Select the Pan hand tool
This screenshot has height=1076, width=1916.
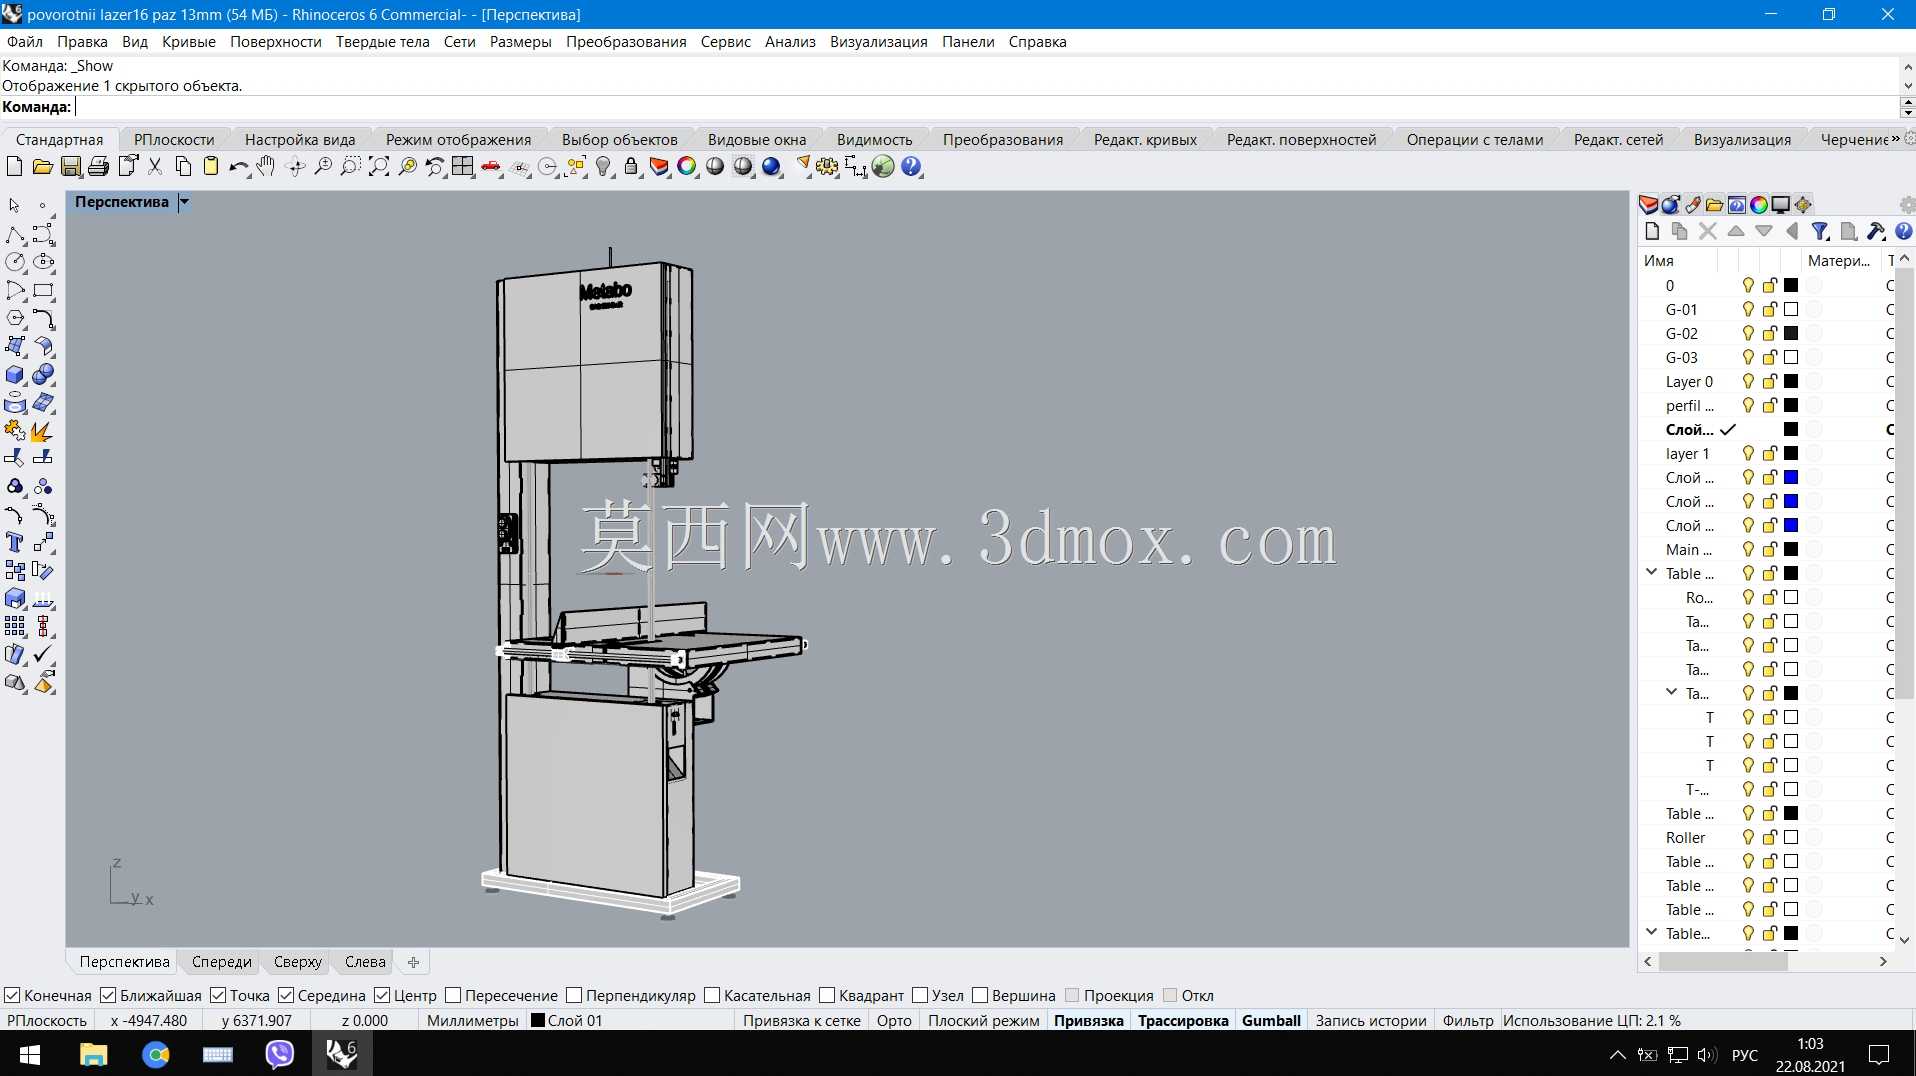pyautogui.click(x=265, y=167)
